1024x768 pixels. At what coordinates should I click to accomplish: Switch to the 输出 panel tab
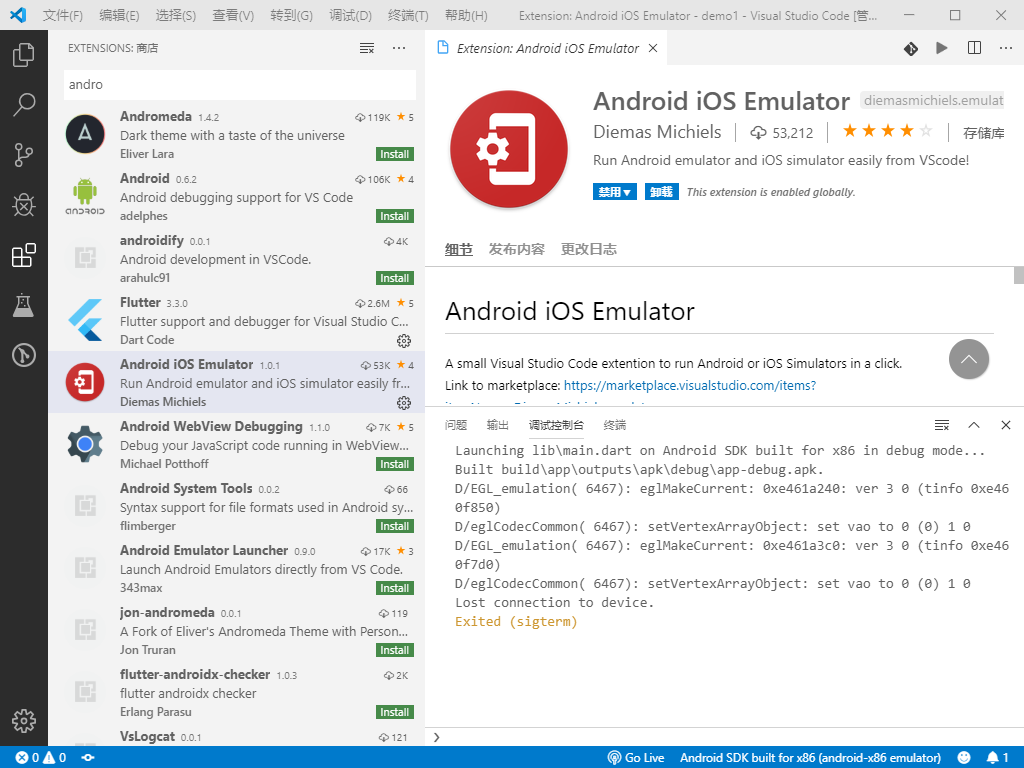pyautogui.click(x=498, y=425)
